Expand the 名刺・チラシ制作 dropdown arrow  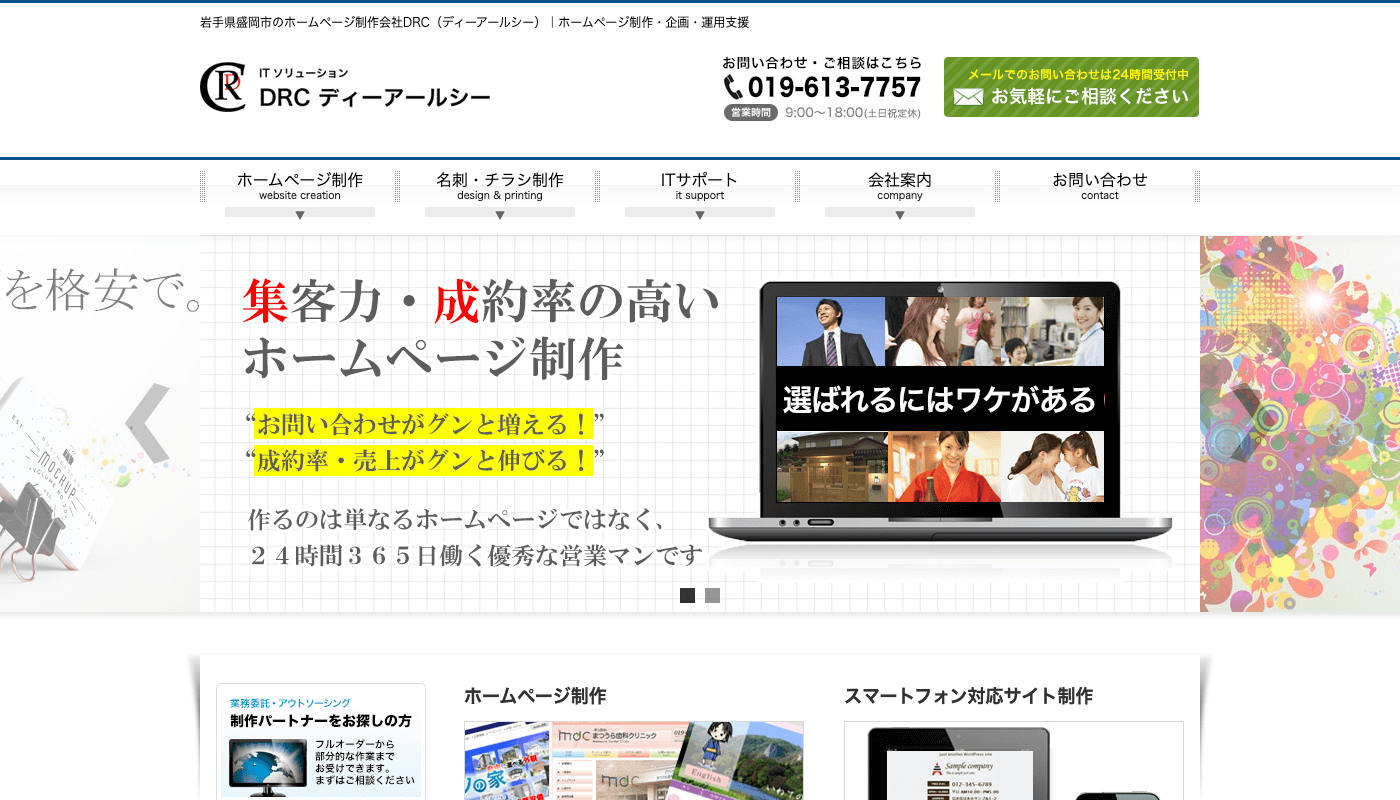click(500, 214)
